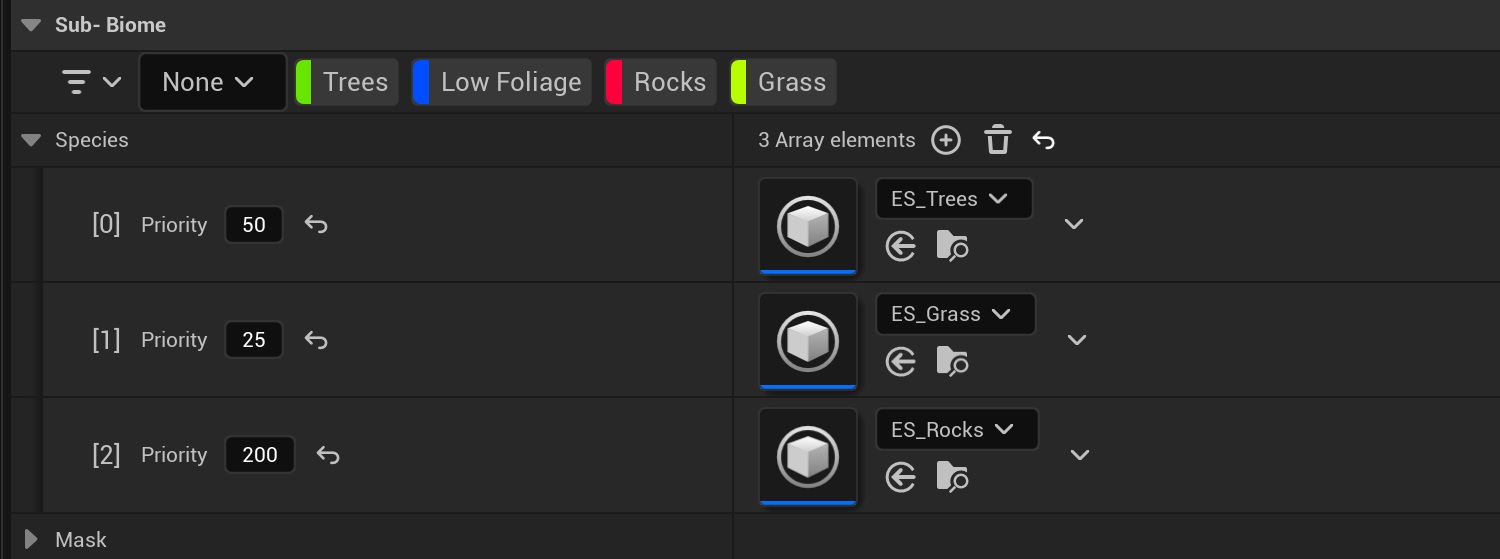Reset priority 200 value to default

[x=328, y=456]
